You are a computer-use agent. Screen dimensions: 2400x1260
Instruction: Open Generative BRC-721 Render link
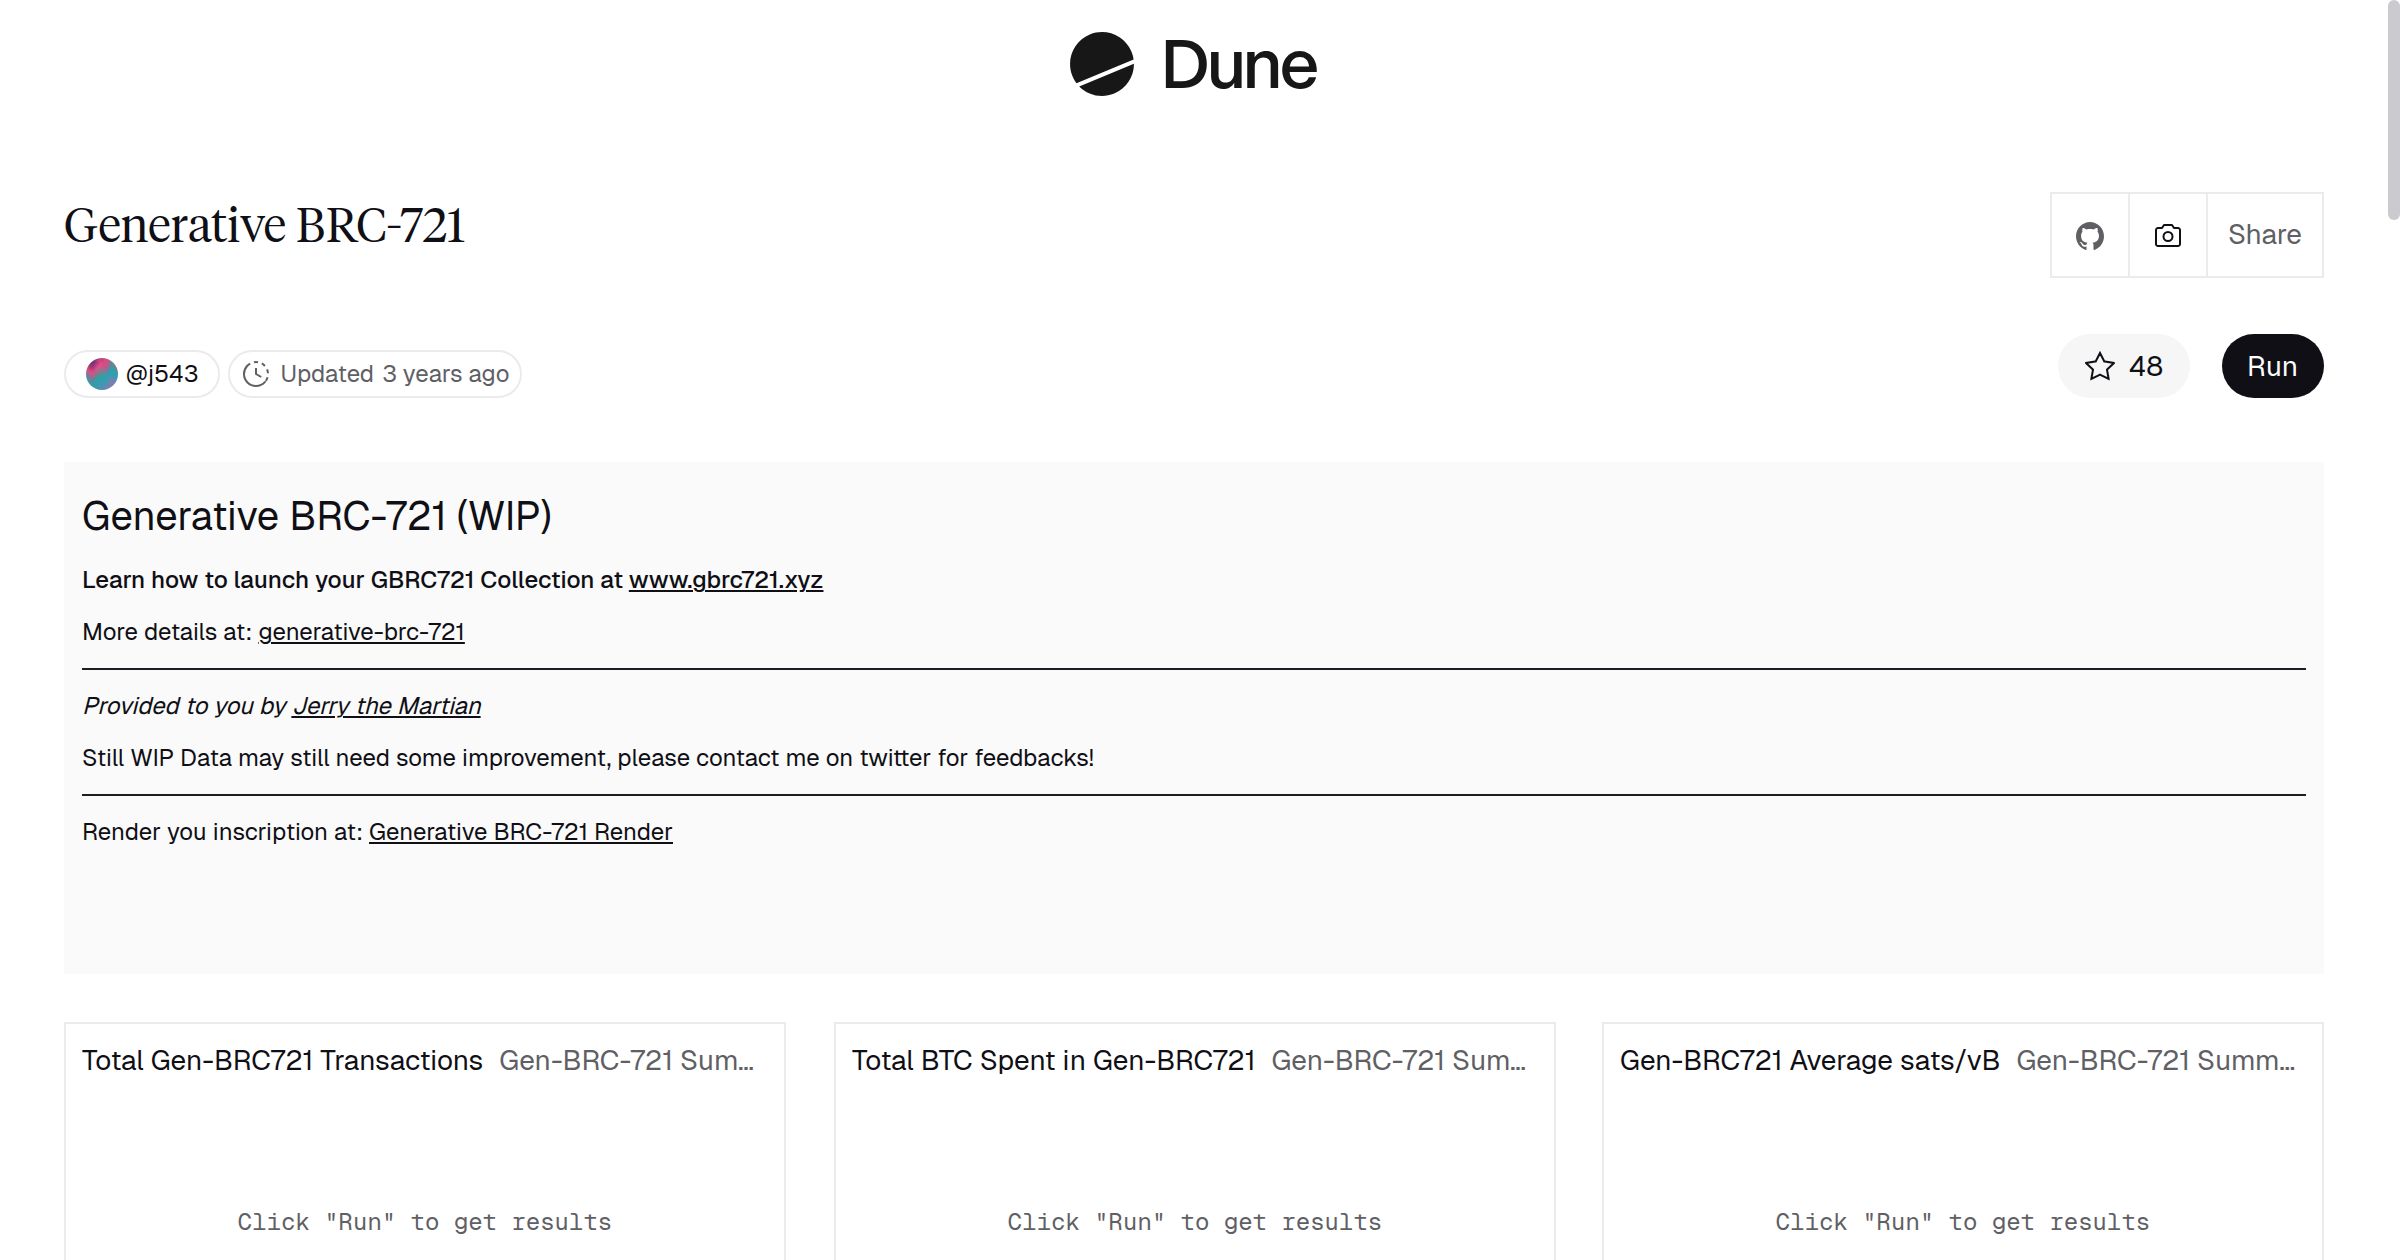coord(520,832)
